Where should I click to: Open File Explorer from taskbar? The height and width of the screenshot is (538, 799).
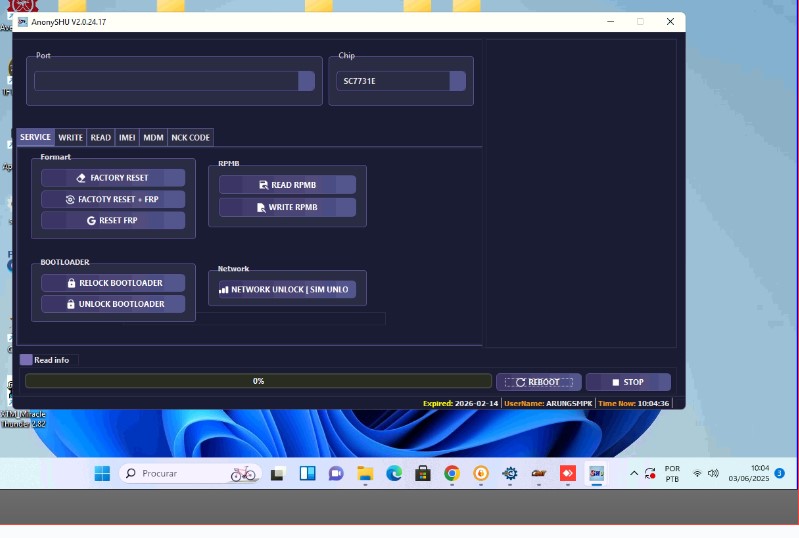pyautogui.click(x=365, y=474)
